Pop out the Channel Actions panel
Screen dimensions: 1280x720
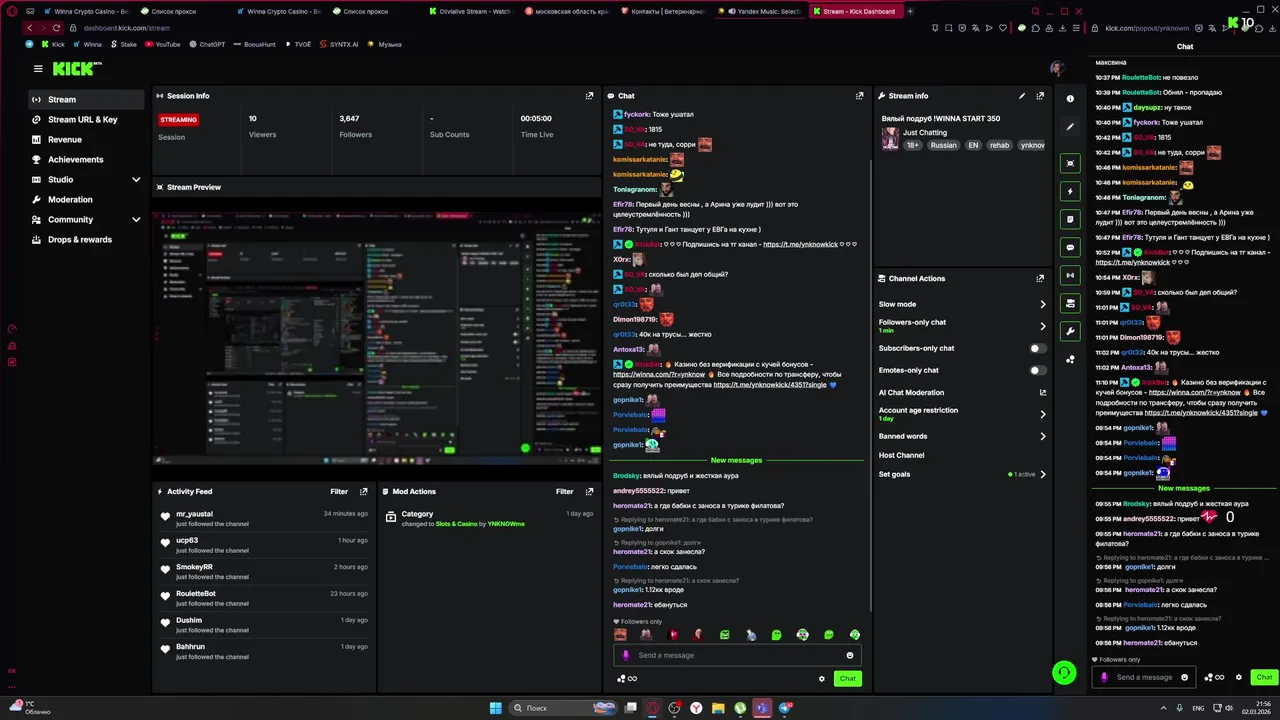coord(1040,279)
